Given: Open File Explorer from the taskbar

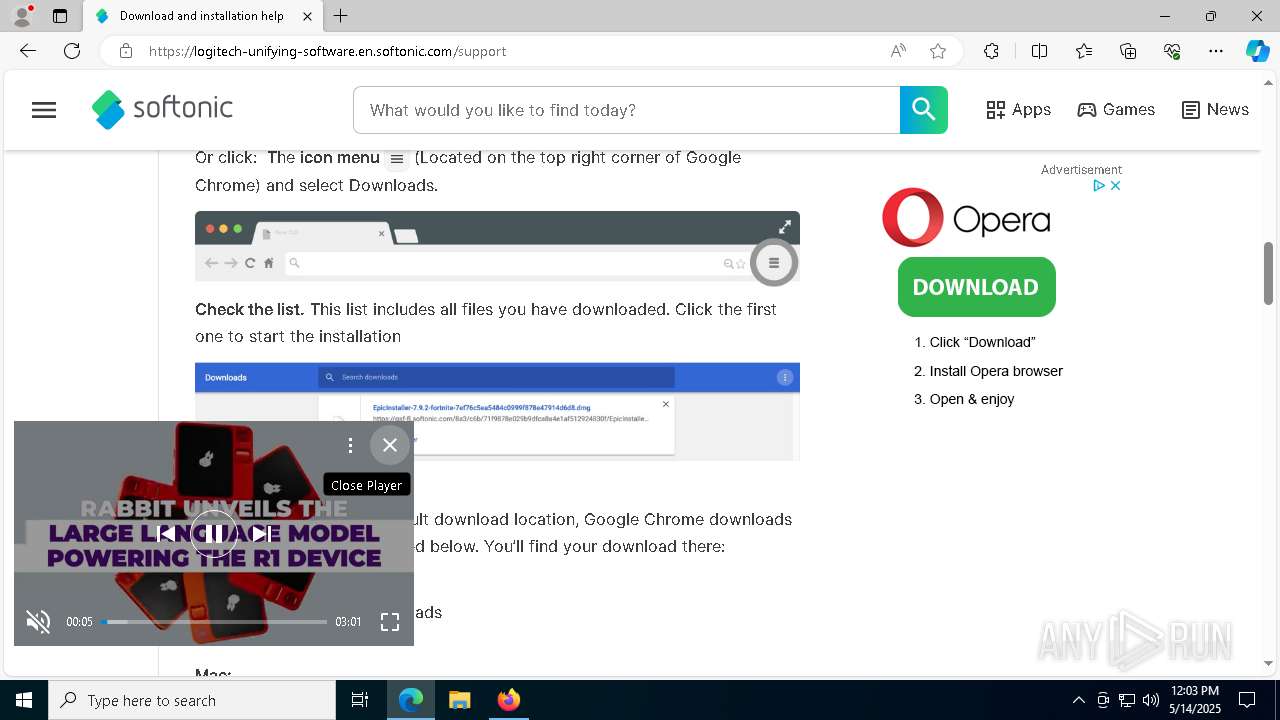Looking at the screenshot, I should click(459, 700).
